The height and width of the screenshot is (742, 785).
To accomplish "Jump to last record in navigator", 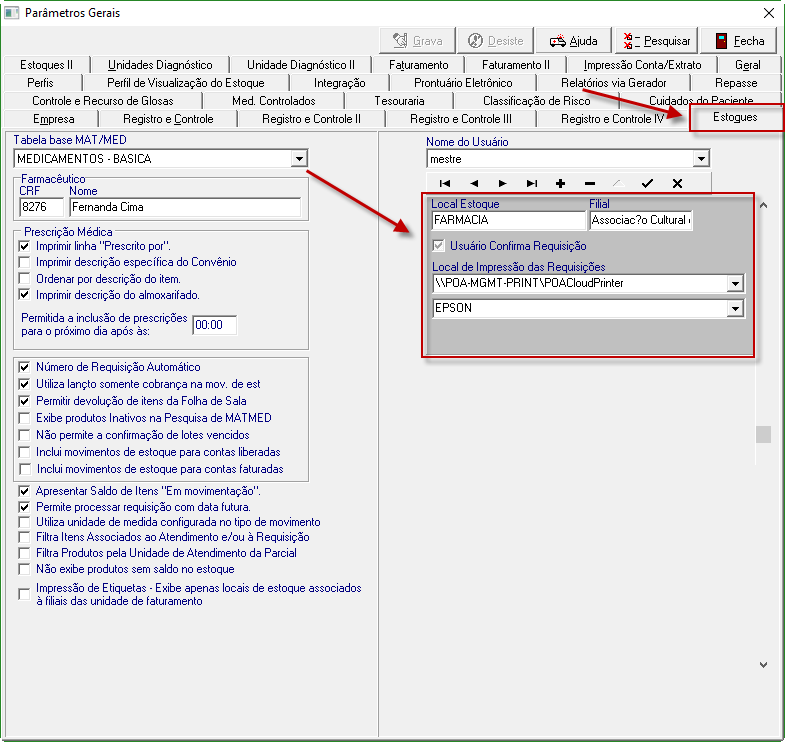I will (532, 183).
